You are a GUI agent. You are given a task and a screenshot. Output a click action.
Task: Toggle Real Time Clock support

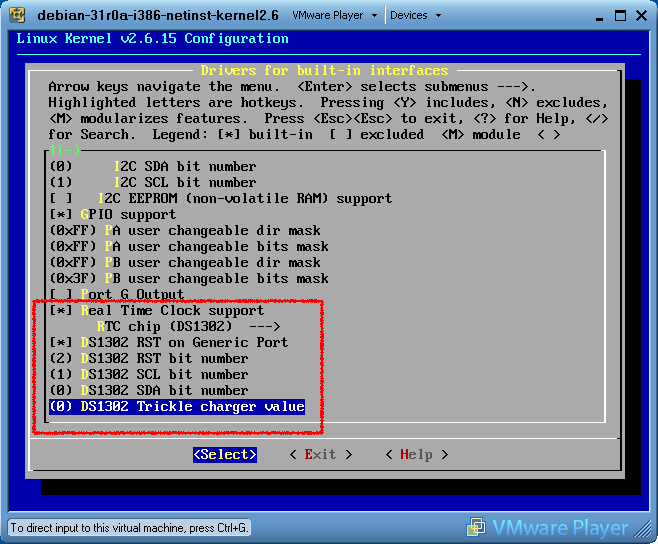(x=157, y=311)
